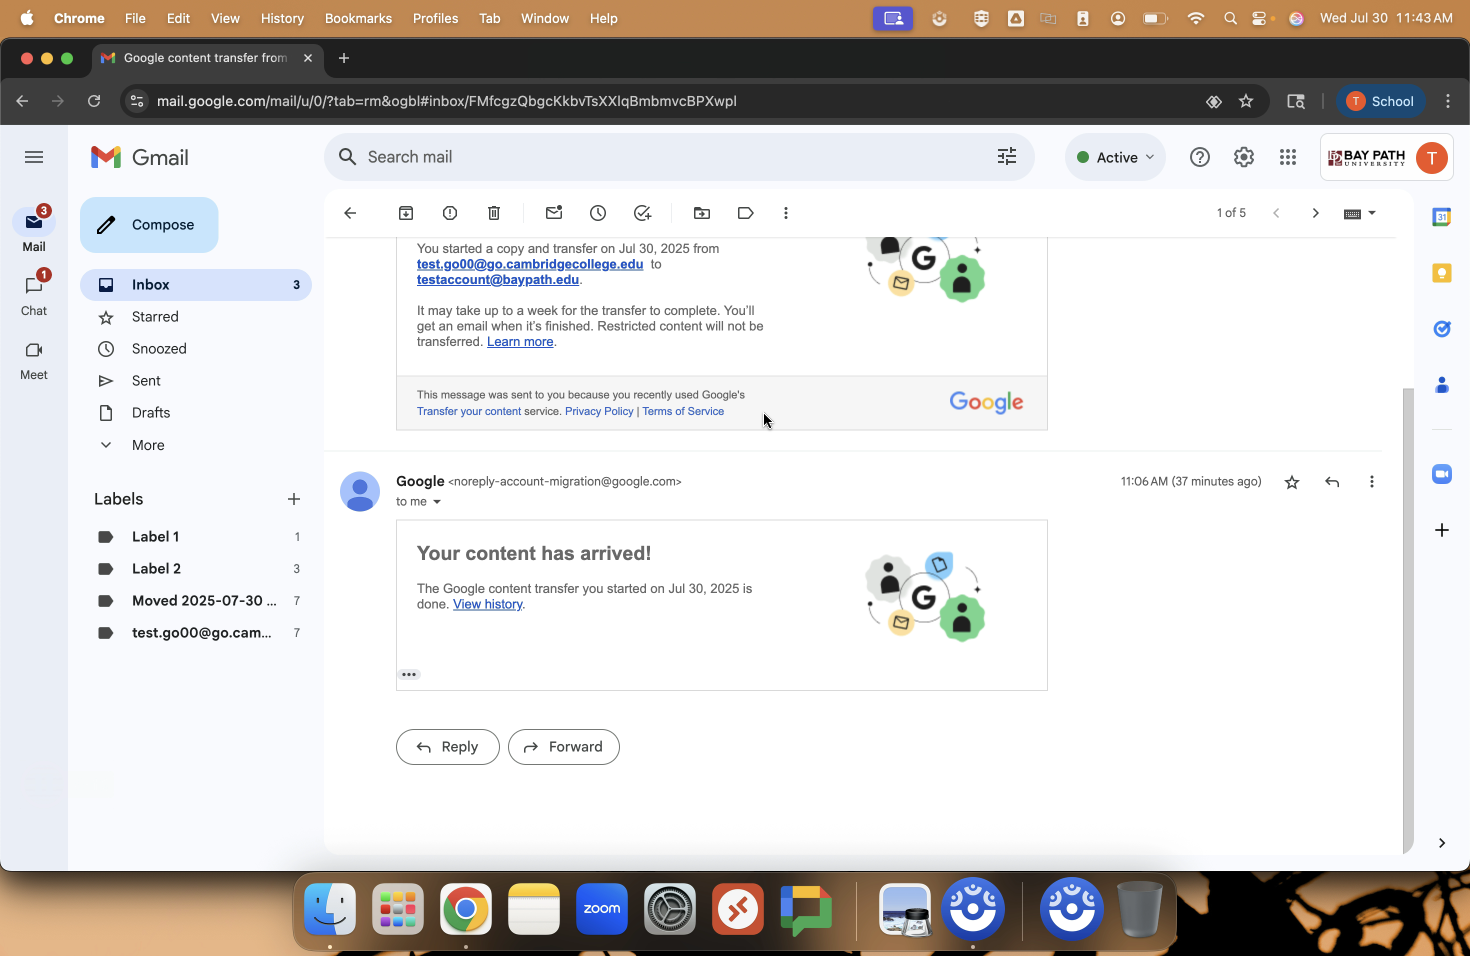Expand the More section in sidebar
This screenshot has width=1470, height=956.
click(x=148, y=445)
